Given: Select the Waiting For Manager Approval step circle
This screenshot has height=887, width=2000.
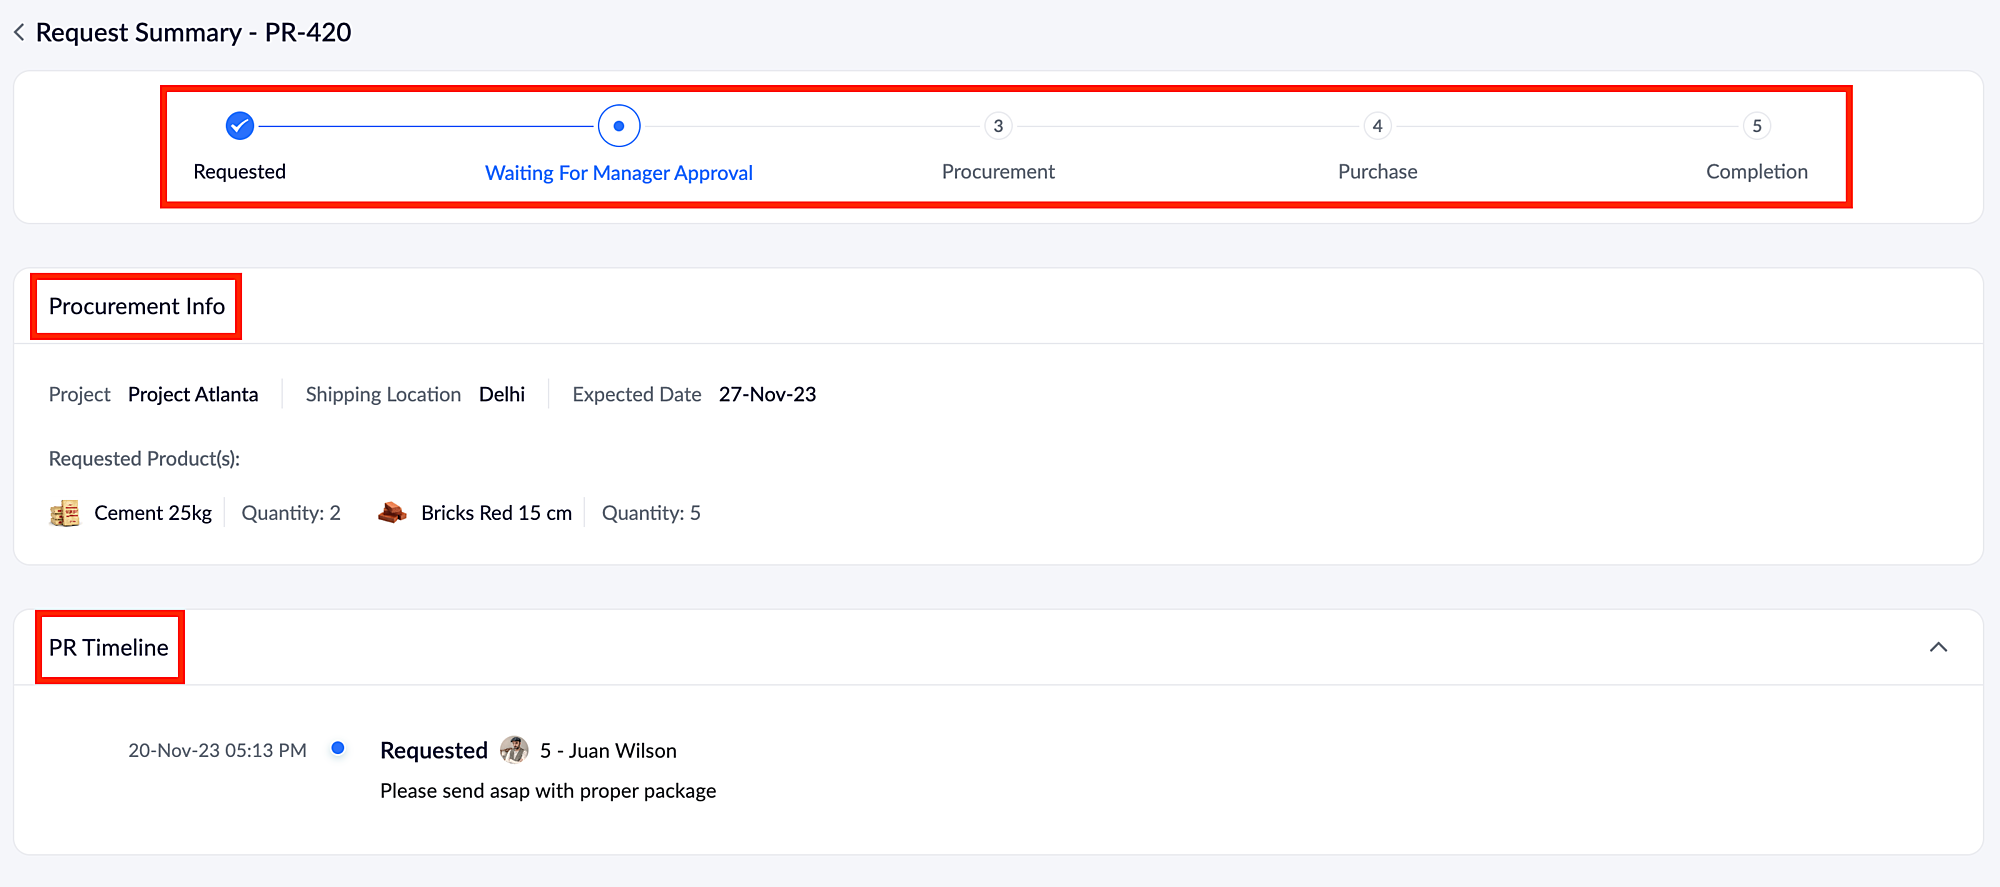Looking at the screenshot, I should point(619,126).
